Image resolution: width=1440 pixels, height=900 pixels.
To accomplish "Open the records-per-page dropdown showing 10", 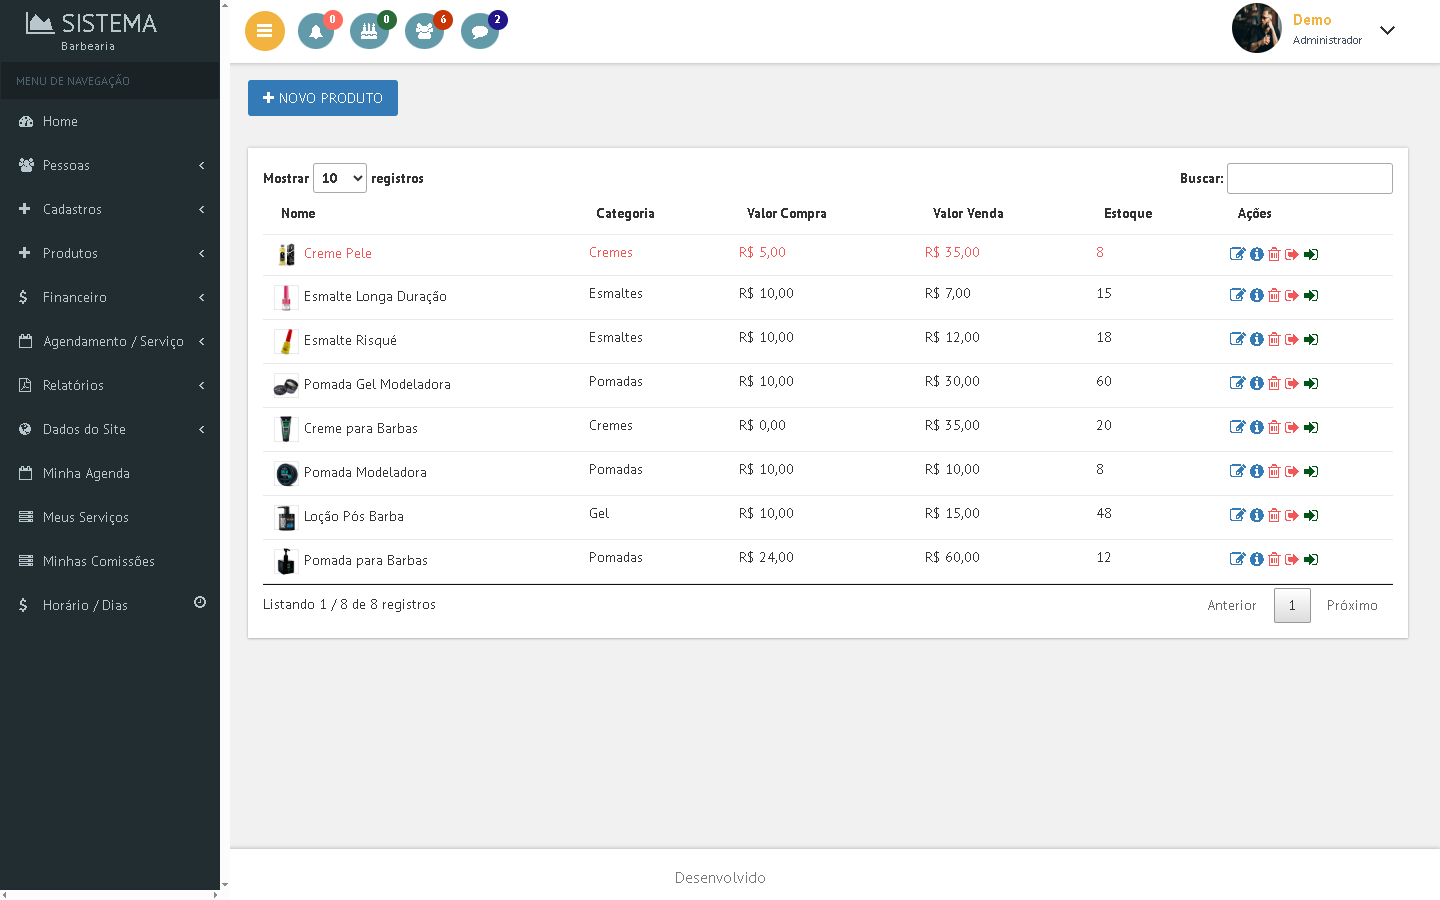I will pyautogui.click(x=340, y=178).
